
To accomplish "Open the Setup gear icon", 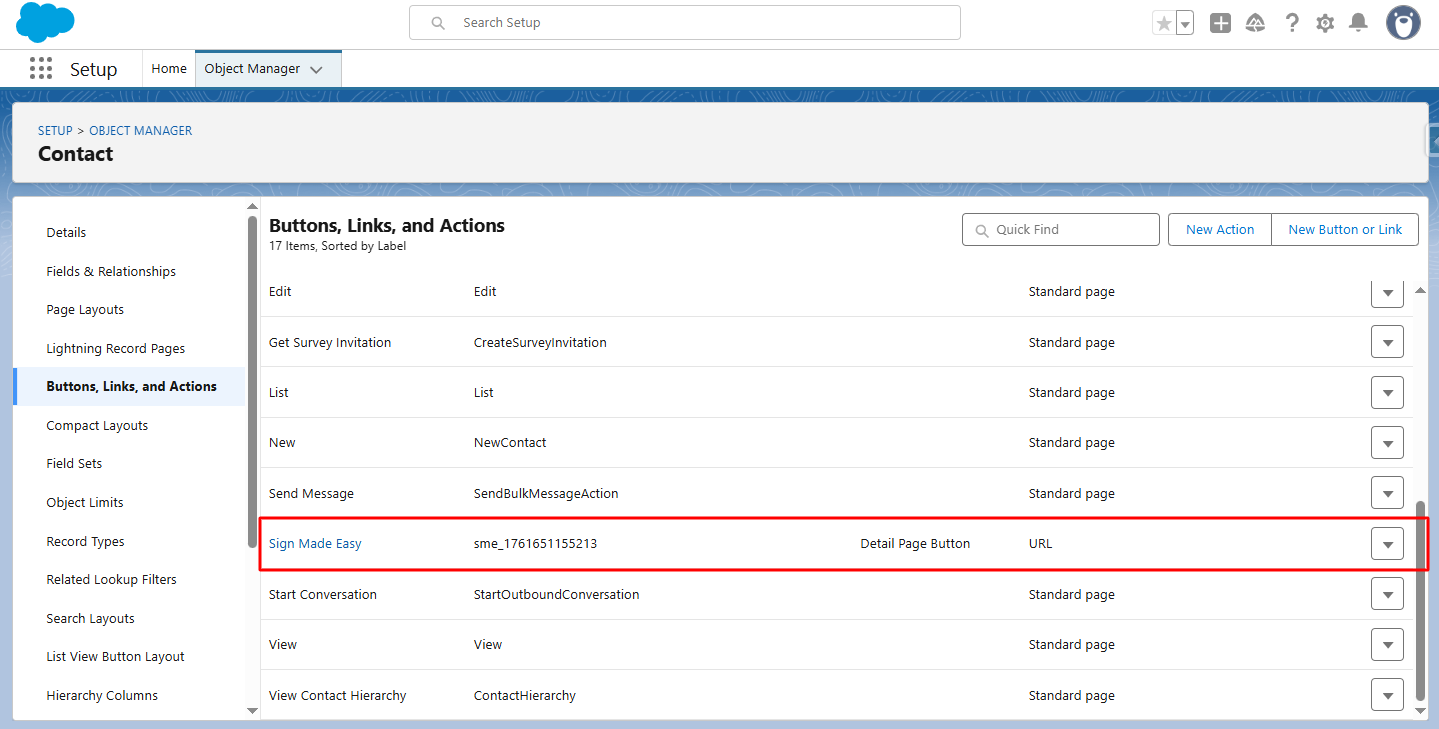I will (1325, 22).
